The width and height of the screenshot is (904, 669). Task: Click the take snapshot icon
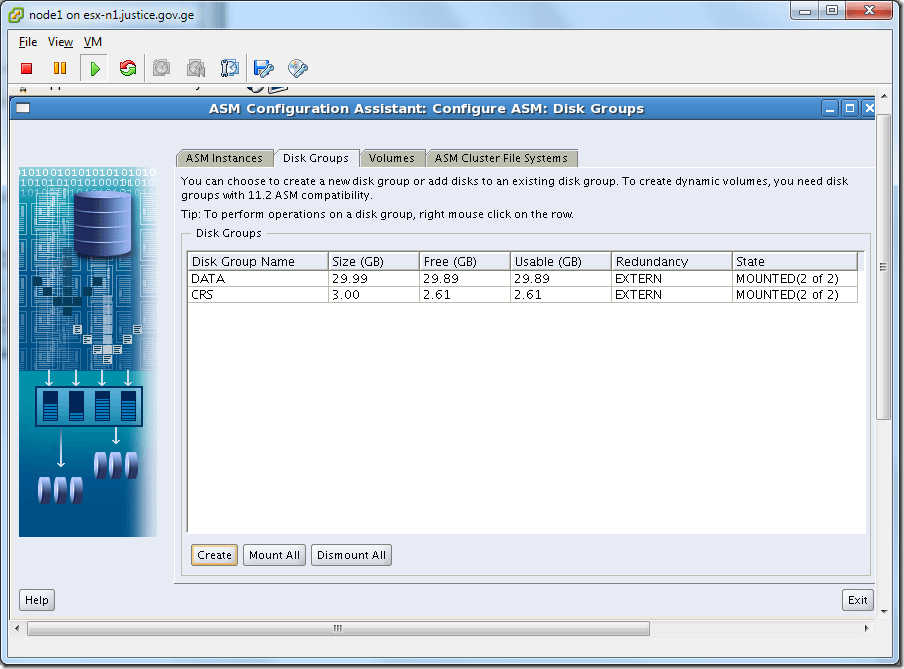tap(162, 68)
